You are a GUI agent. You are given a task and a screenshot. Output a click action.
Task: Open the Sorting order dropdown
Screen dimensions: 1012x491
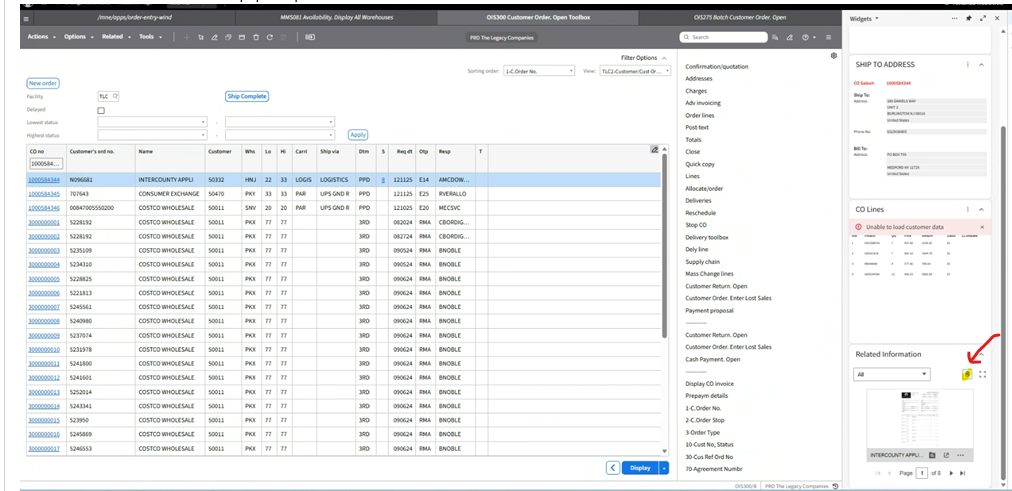(x=539, y=71)
